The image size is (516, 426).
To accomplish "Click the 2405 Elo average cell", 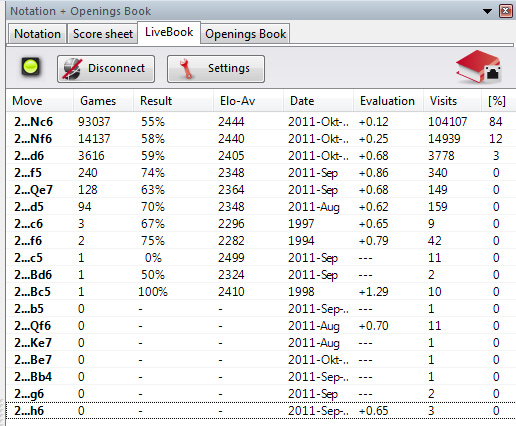I will pyautogui.click(x=231, y=156).
